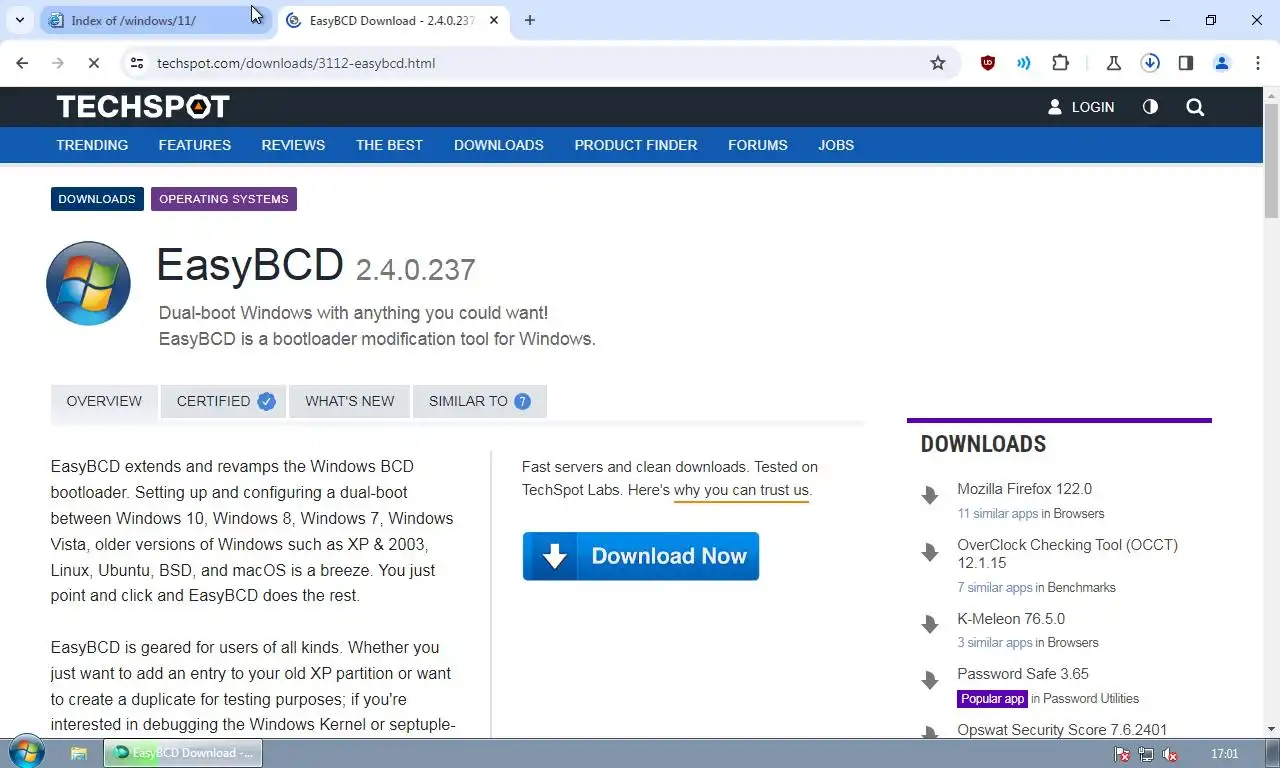The image size is (1280, 768).
Task: Click EasyBCD Download taskbar button
Action: pyautogui.click(x=183, y=753)
